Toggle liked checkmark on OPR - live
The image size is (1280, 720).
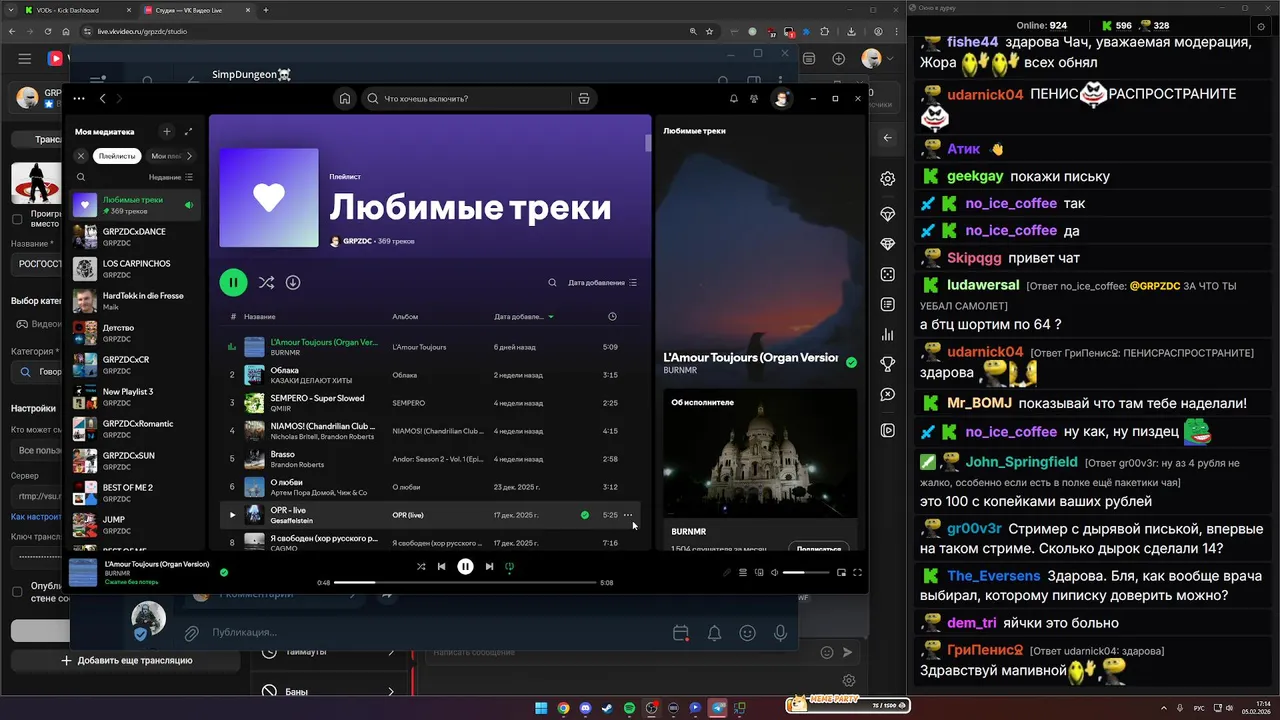click(585, 515)
